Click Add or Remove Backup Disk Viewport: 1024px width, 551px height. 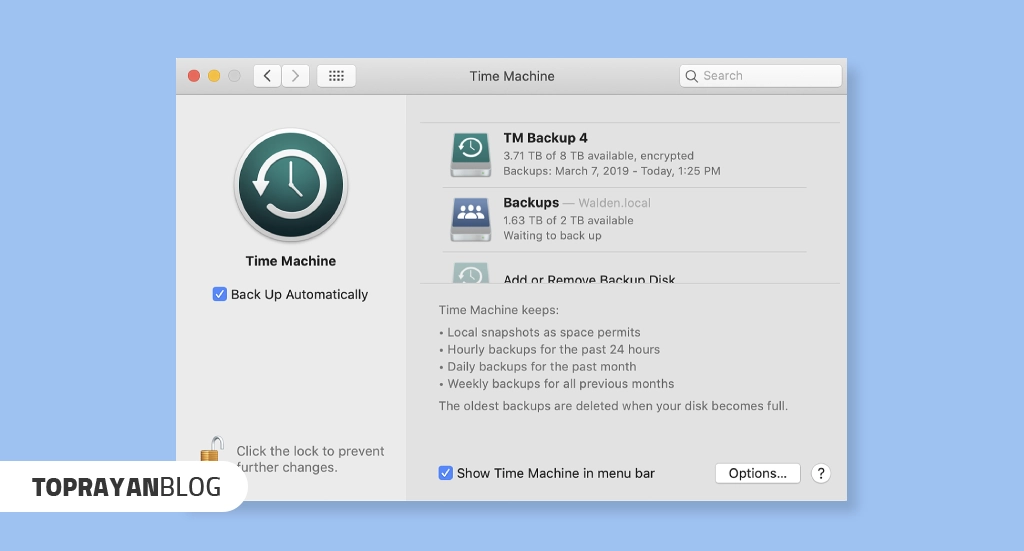(589, 278)
